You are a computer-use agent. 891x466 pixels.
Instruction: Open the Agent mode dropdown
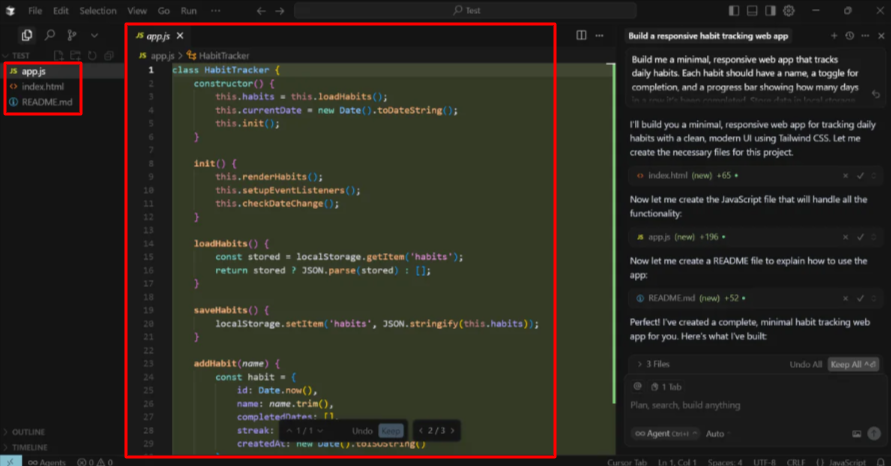[665, 434]
